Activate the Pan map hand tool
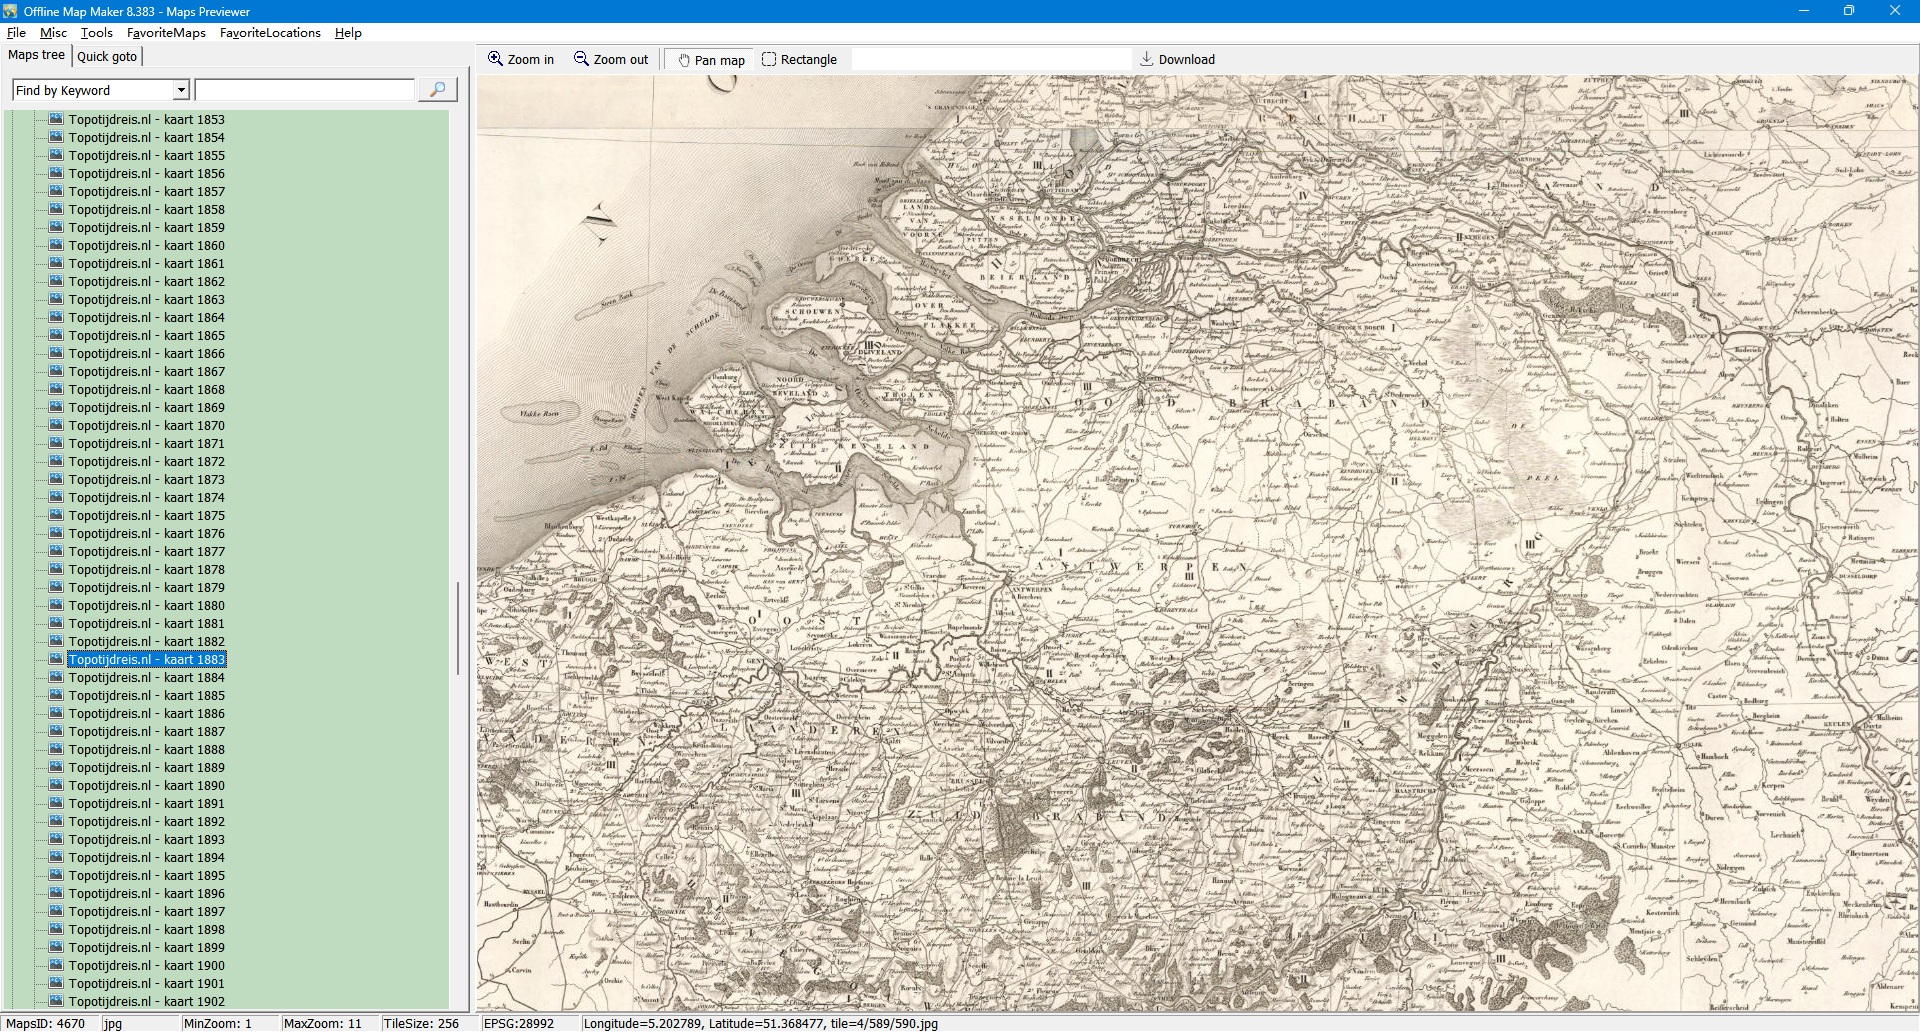 (711, 60)
